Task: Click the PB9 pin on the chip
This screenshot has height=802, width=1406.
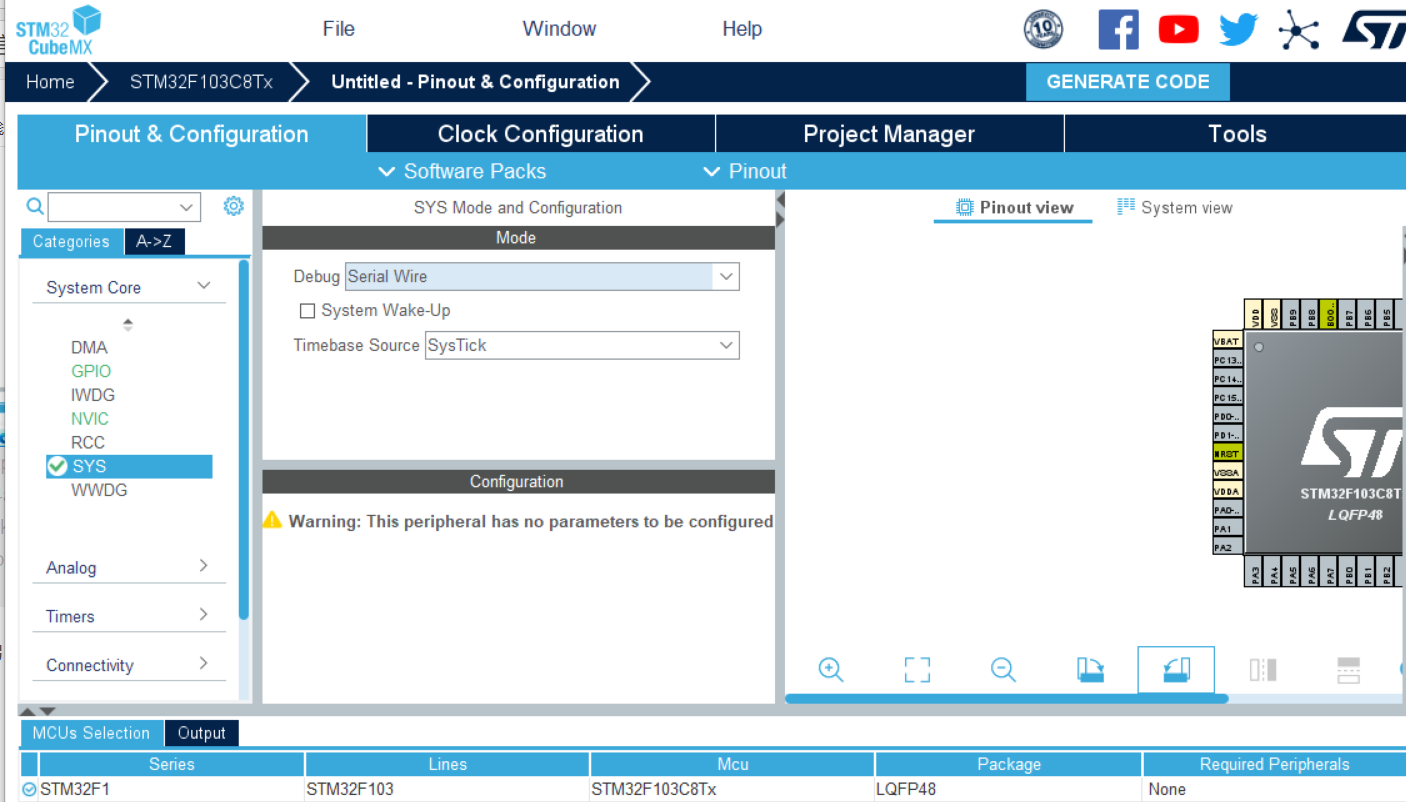Action: (1292, 314)
